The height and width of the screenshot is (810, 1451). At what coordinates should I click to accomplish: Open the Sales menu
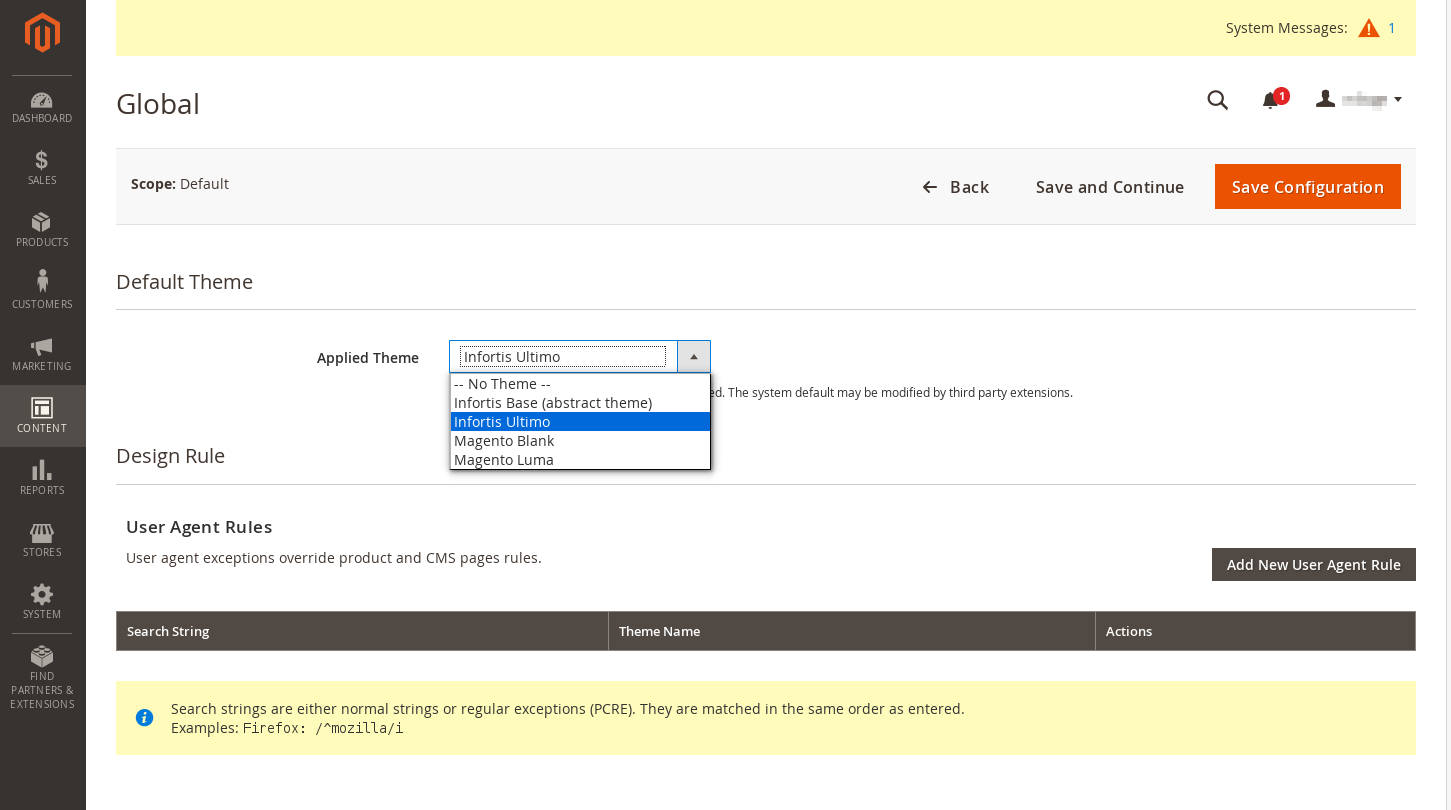[x=42, y=168]
